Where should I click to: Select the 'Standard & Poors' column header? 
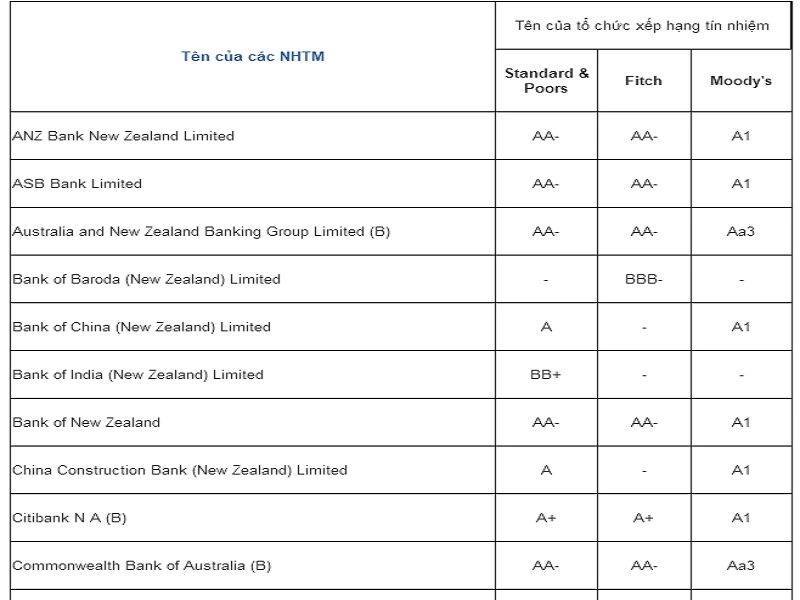point(546,81)
